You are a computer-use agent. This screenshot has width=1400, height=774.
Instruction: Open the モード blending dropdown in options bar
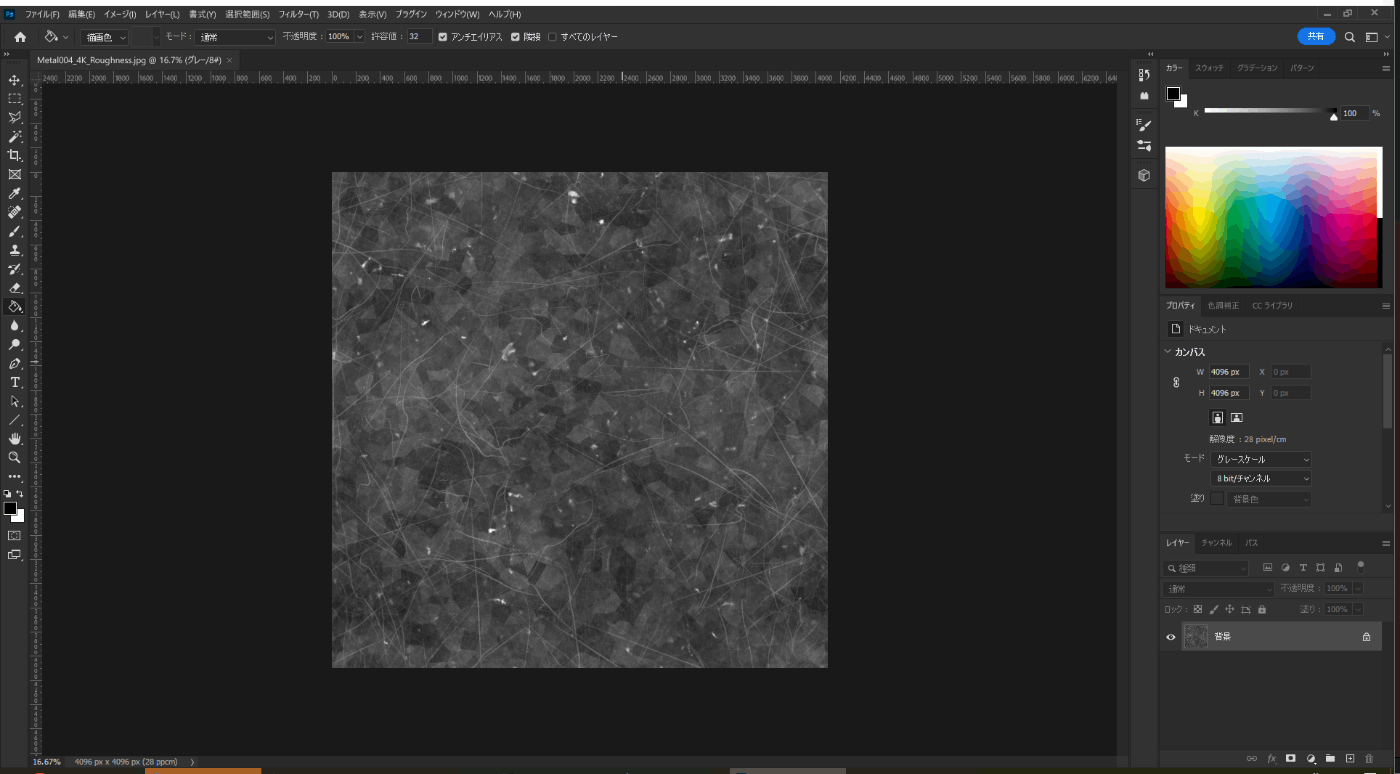tap(235, 37)
